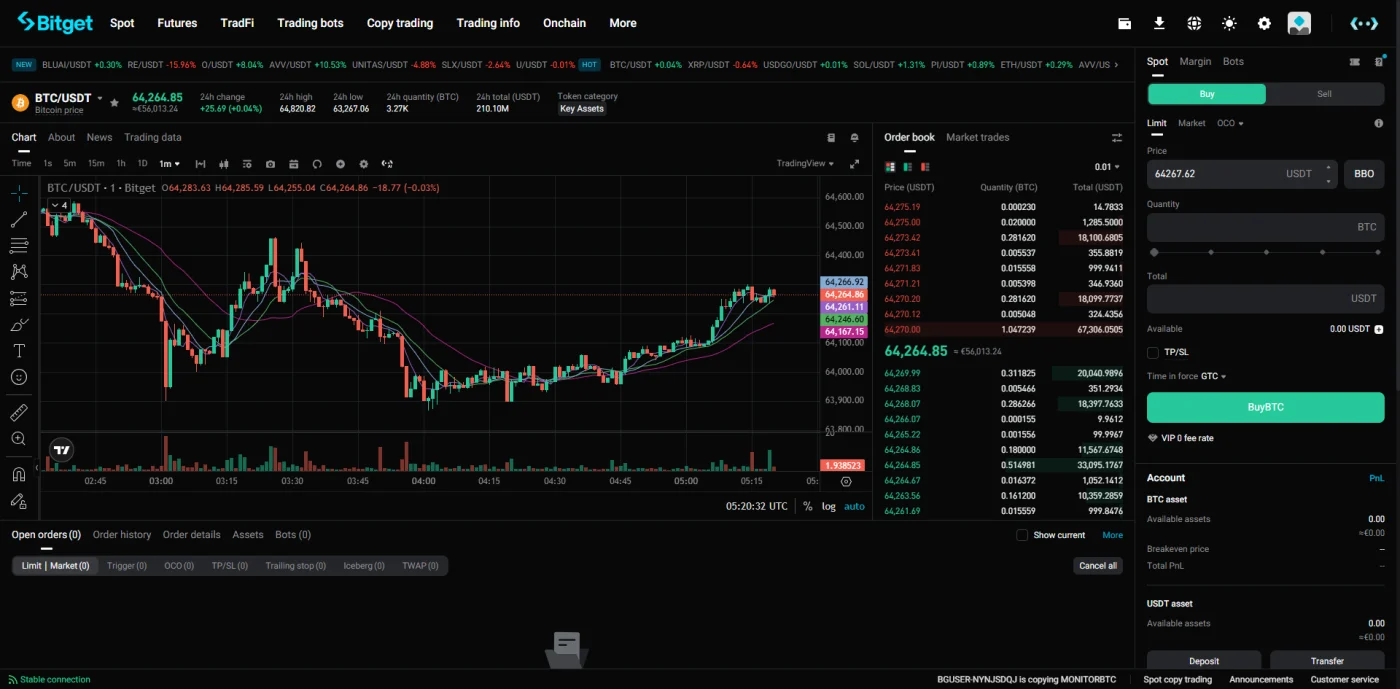Viewport: 1400px width, 689px height.
Task: Open chart settings gear in chart toolbar
Action: click(x=364, y=164)
